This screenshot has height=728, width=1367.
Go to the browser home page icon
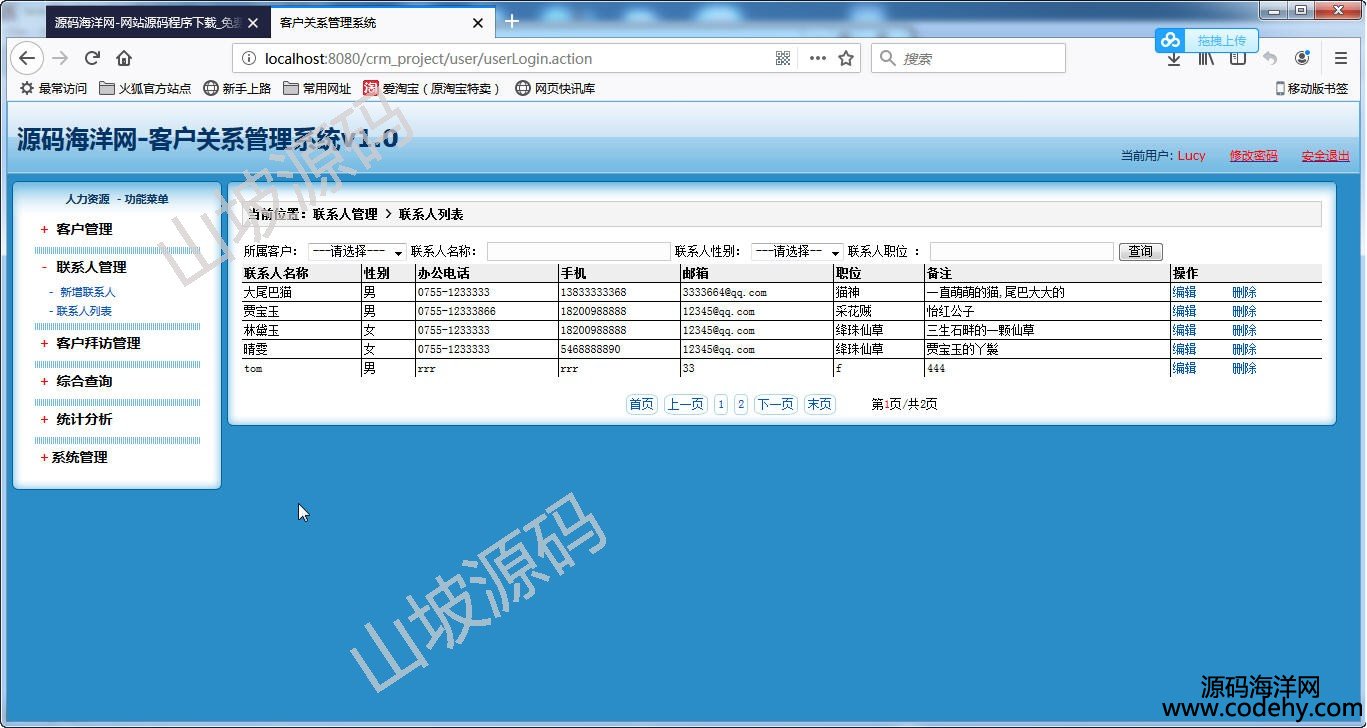click(124, 58)
